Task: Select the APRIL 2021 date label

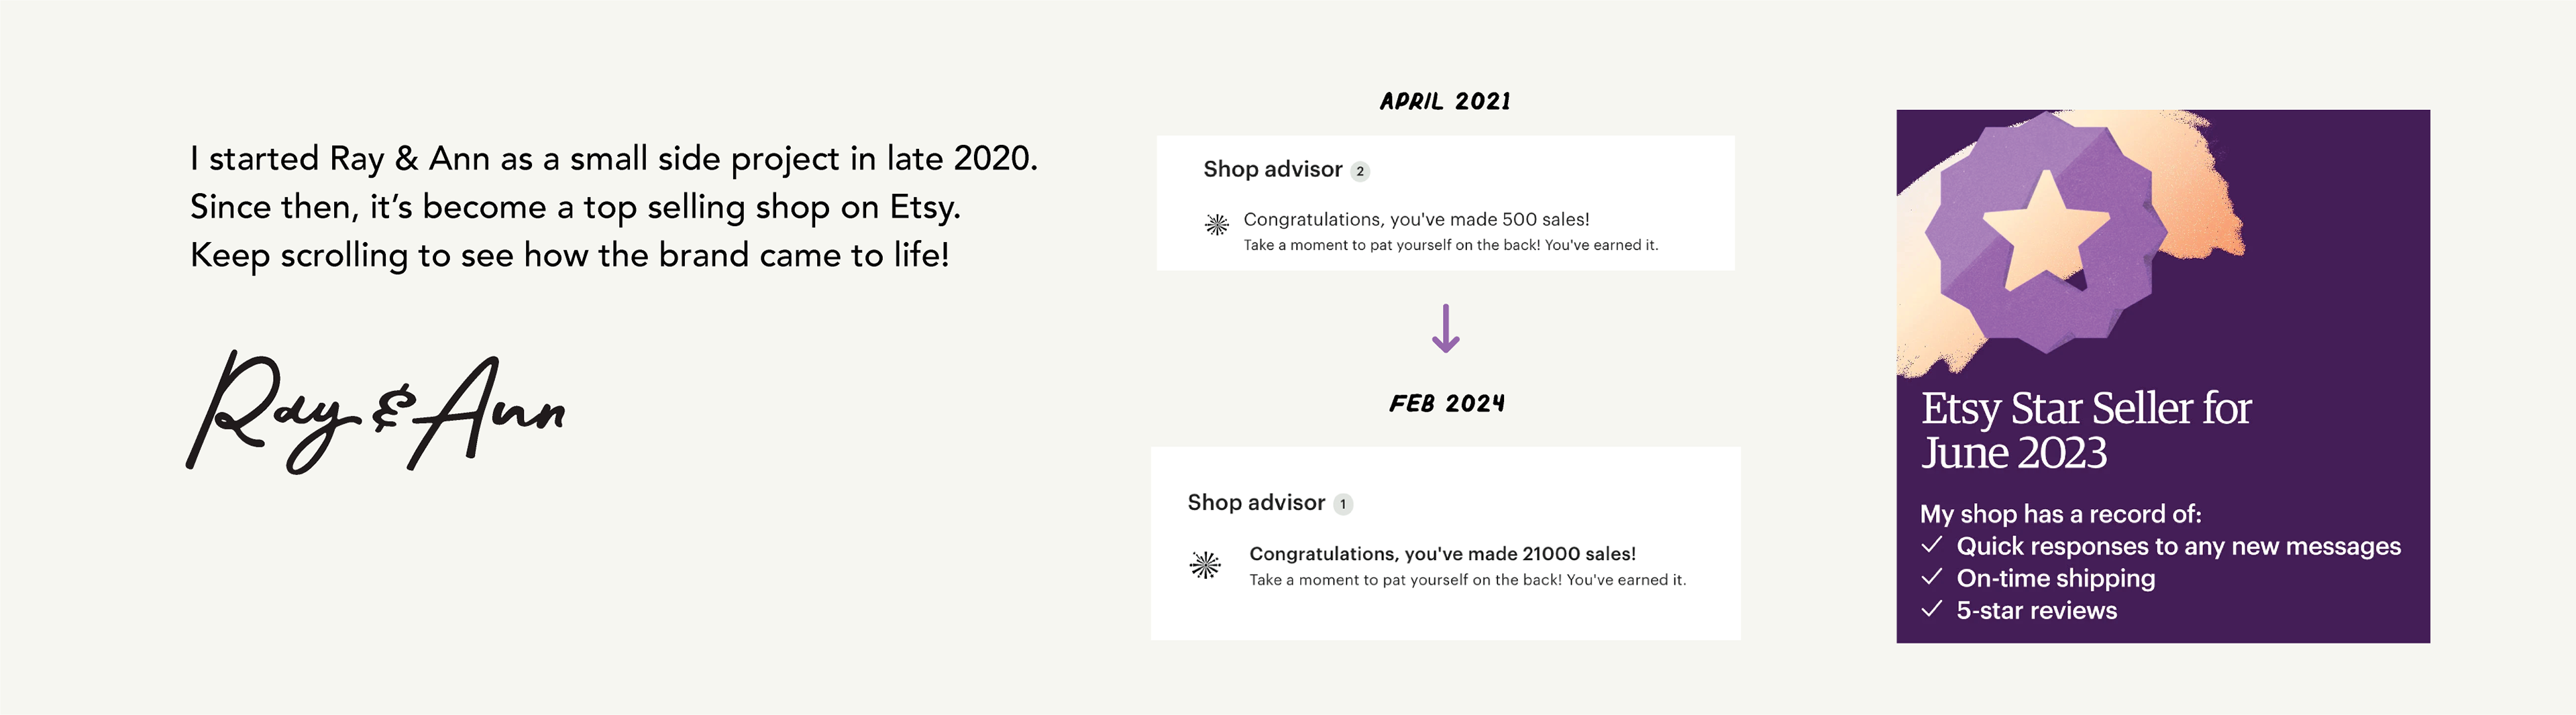Action: click(1445, 101)
